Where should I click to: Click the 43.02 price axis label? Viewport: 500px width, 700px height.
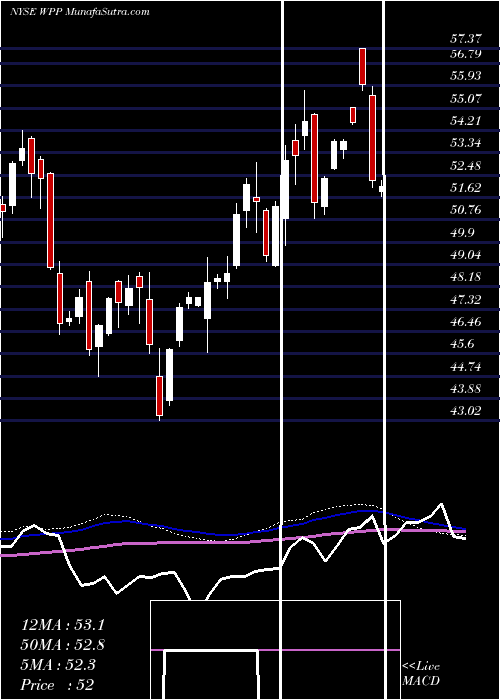click(x=466, y=411)
